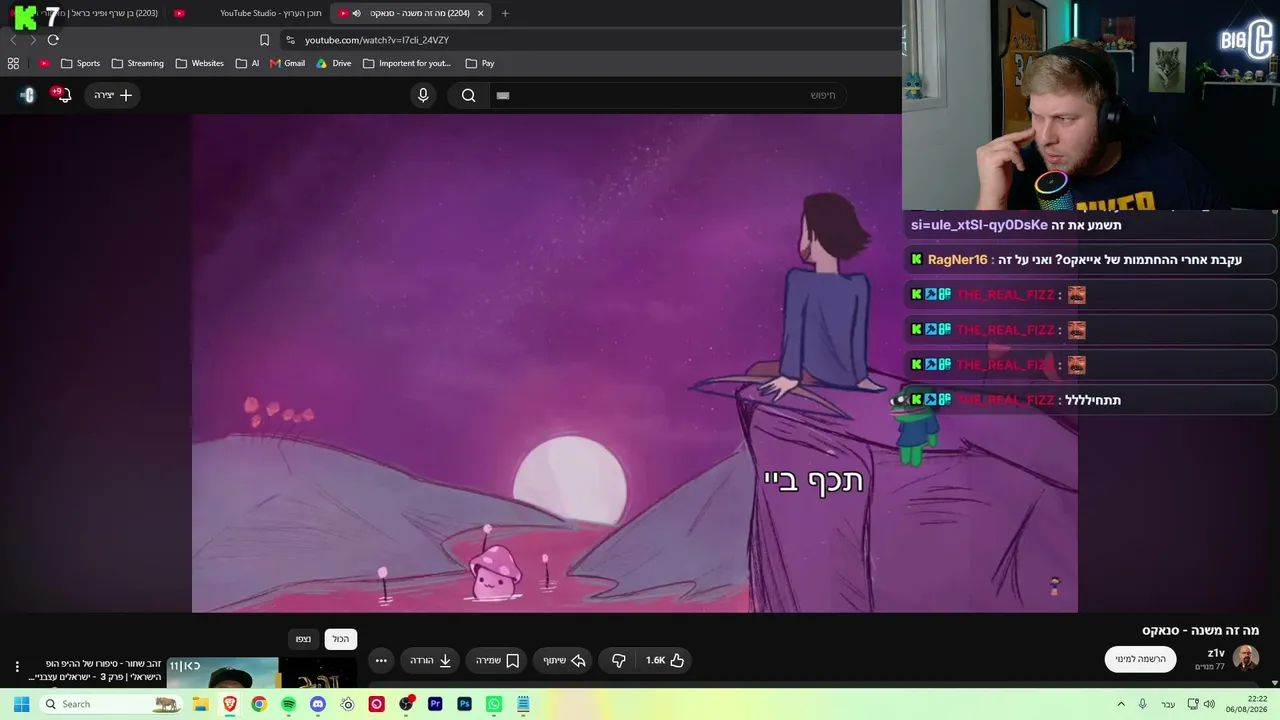Image resolution: width=1280 pixels, height=720 pixels.
Task: Select the נצפו filter chip
Action: 303,639
